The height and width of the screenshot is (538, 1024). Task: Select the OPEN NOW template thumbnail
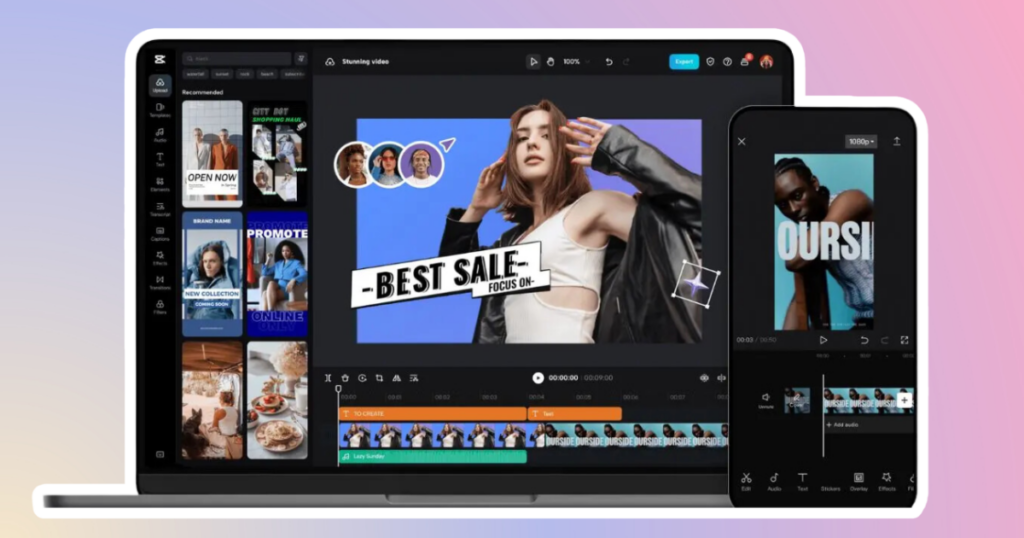(x=212, y=153)
